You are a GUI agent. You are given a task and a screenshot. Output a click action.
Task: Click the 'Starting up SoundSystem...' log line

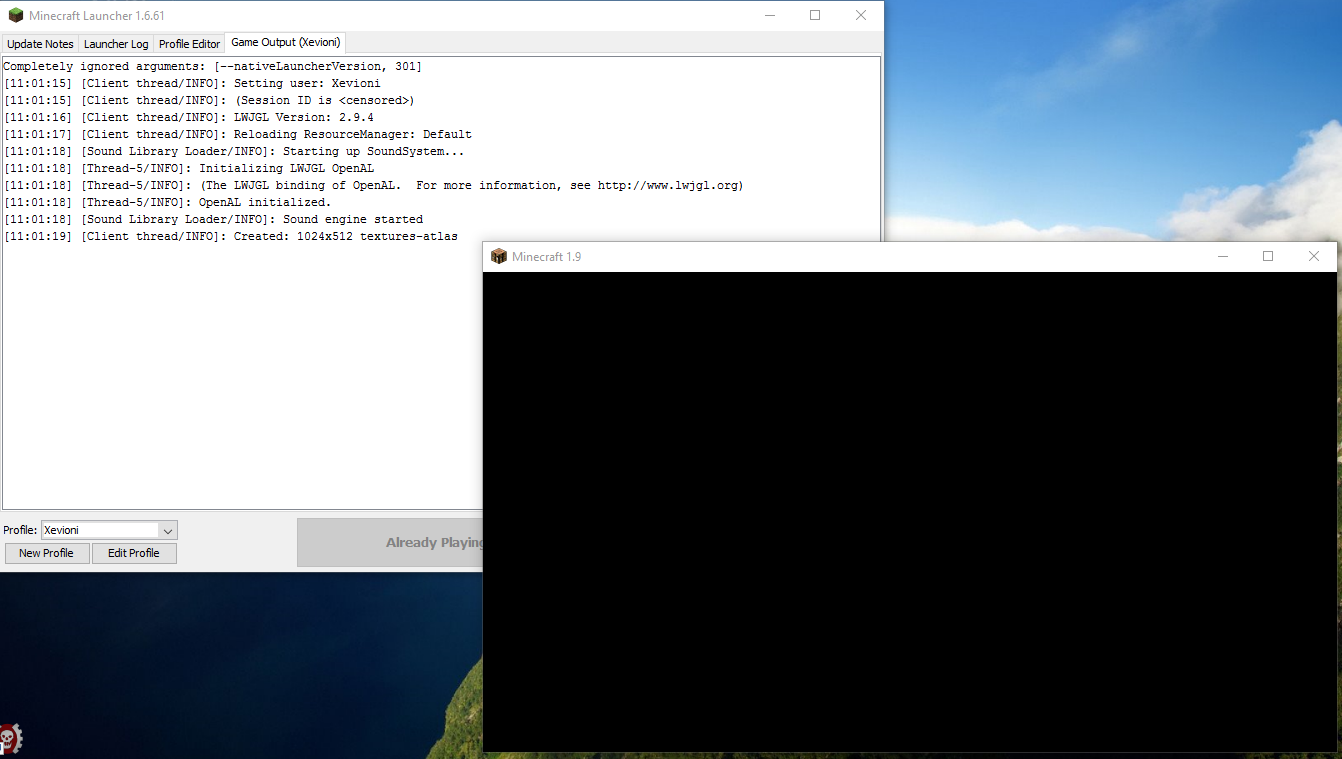(234, 151)
